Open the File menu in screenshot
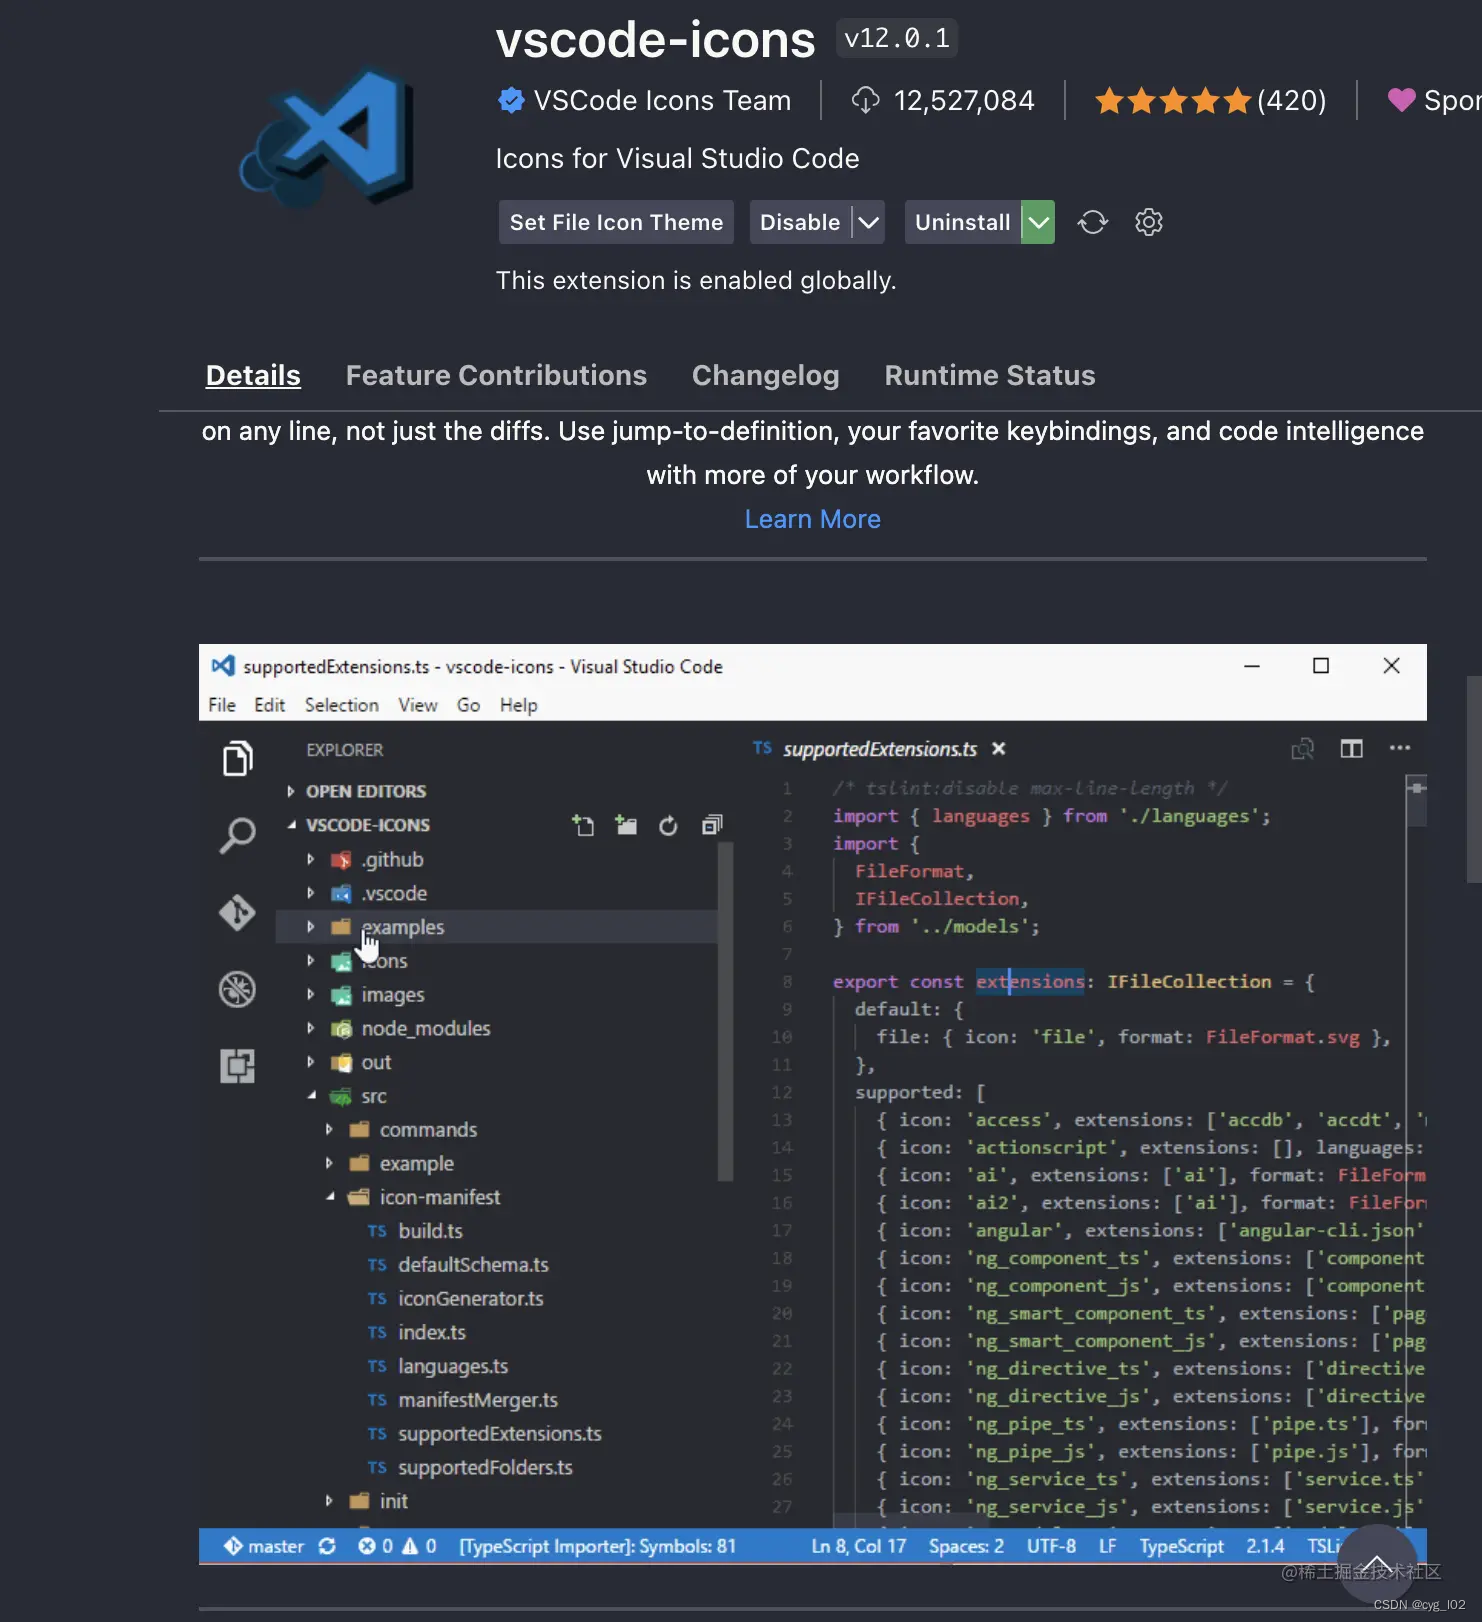The image size is (1482, 1622). click(222, 705)
